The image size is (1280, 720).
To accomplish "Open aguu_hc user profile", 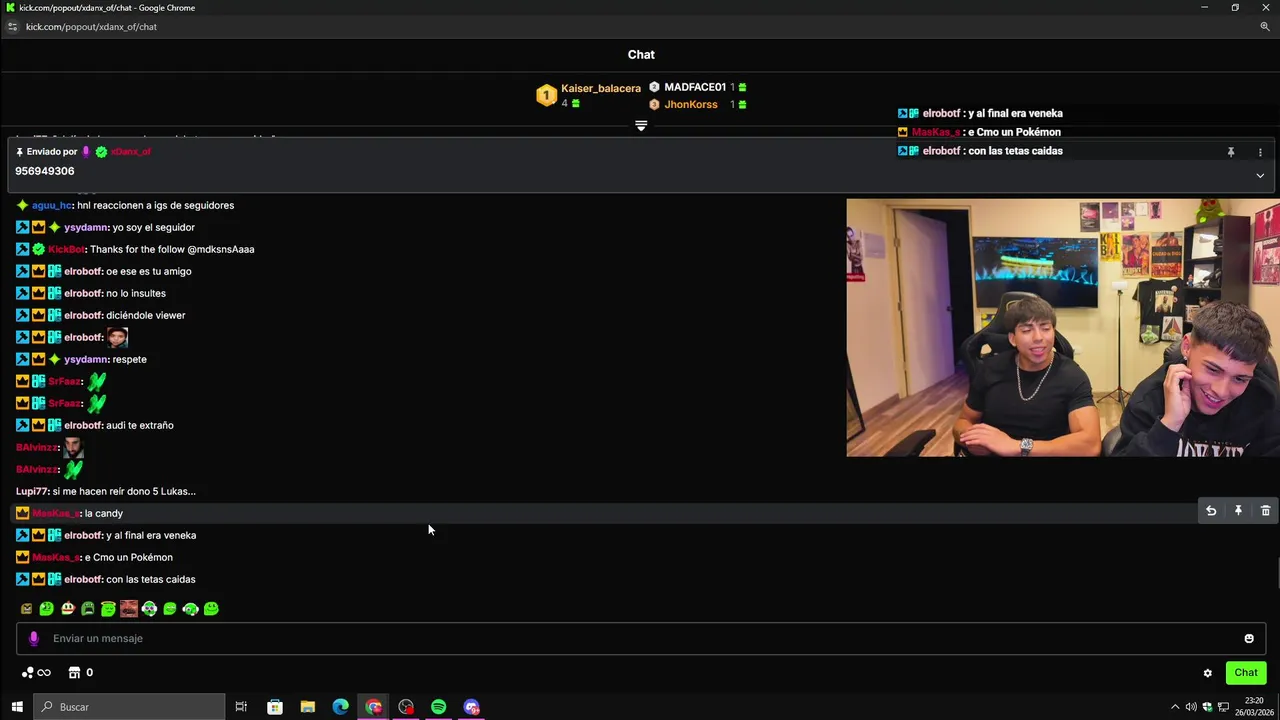I will (52, 205).
